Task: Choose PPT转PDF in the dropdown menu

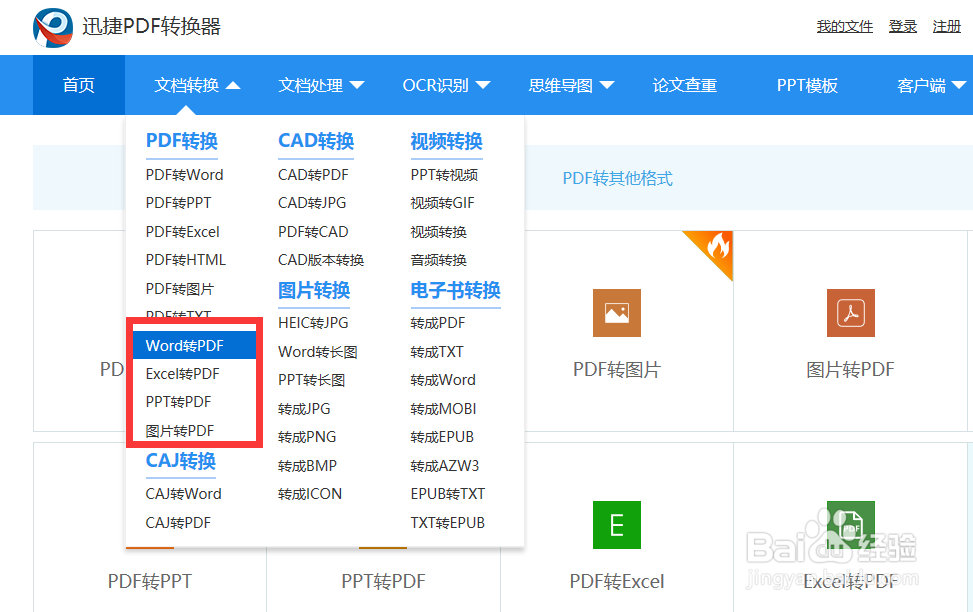Action: point(178,402)
